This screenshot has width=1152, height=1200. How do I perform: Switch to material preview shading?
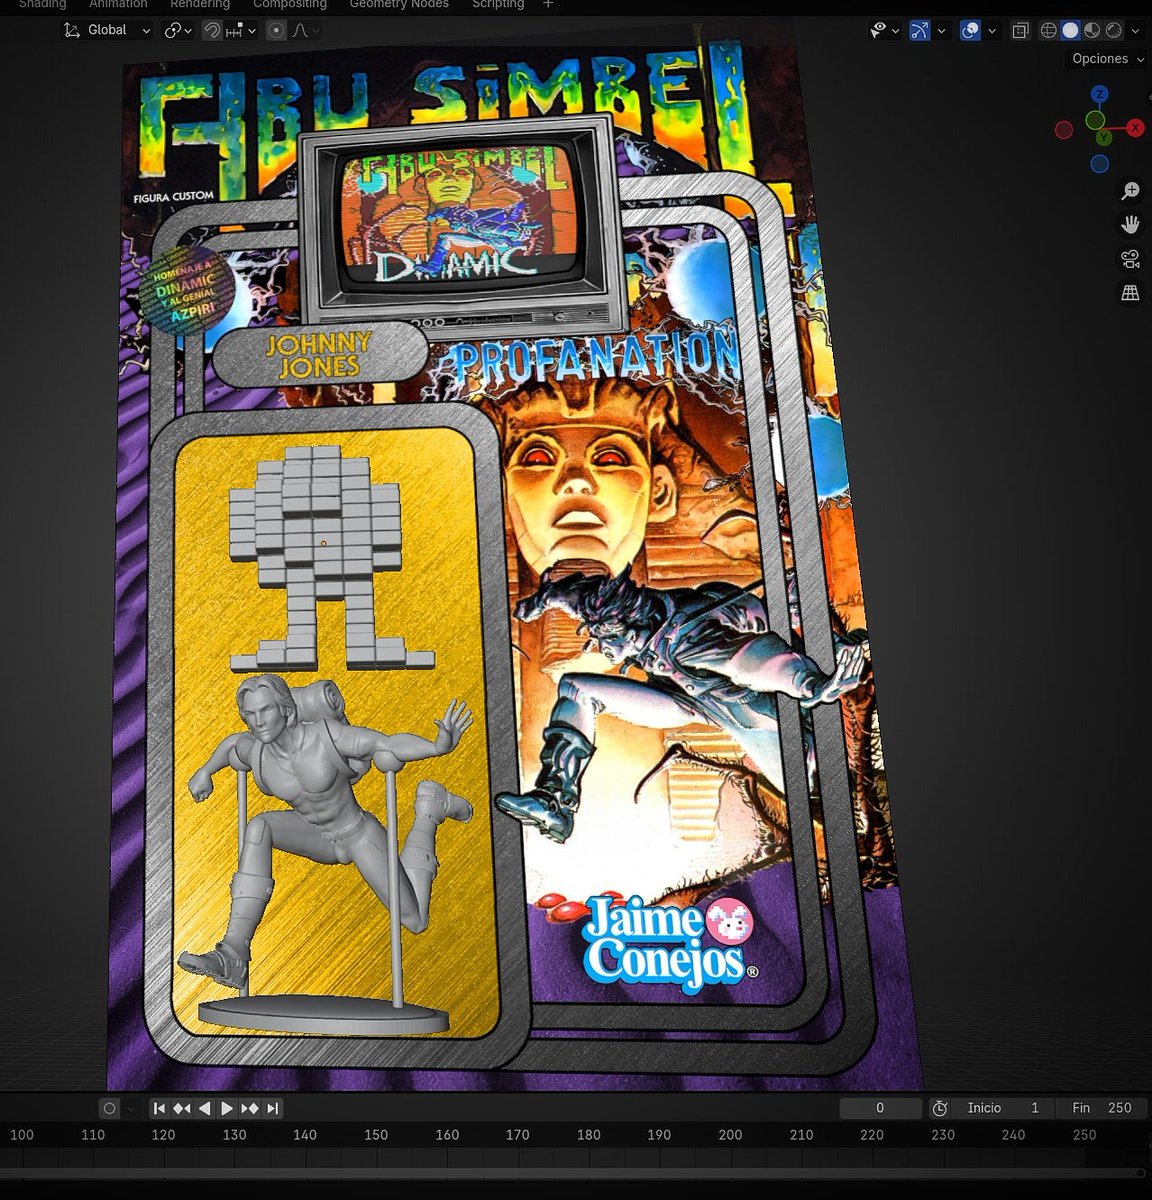pyautogui.click(x=1092, y=30)
